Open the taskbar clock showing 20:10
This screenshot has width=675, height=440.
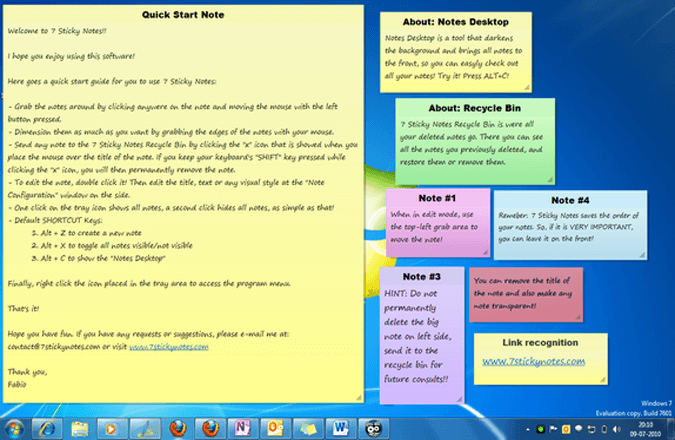click(647, 427)
